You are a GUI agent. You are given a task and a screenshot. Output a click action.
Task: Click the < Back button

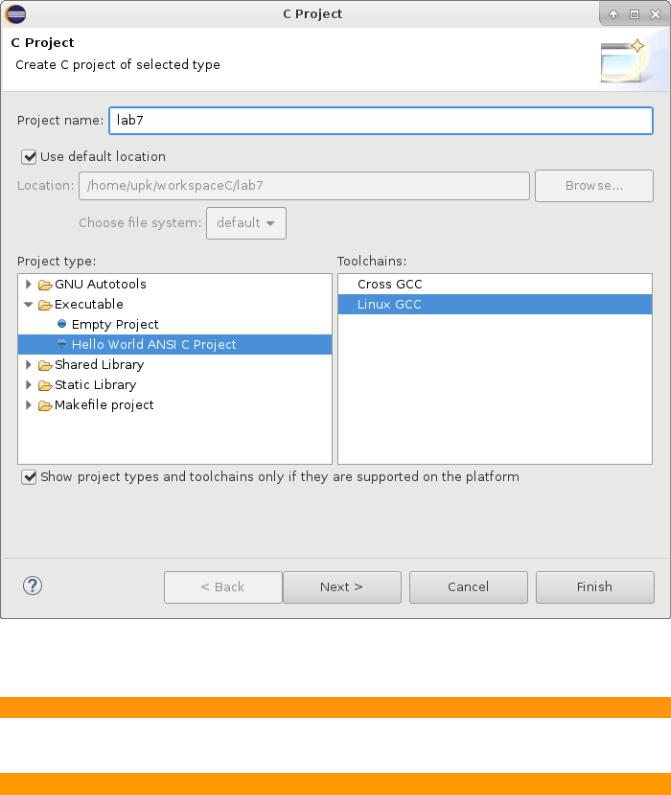(x=223, y=587)
